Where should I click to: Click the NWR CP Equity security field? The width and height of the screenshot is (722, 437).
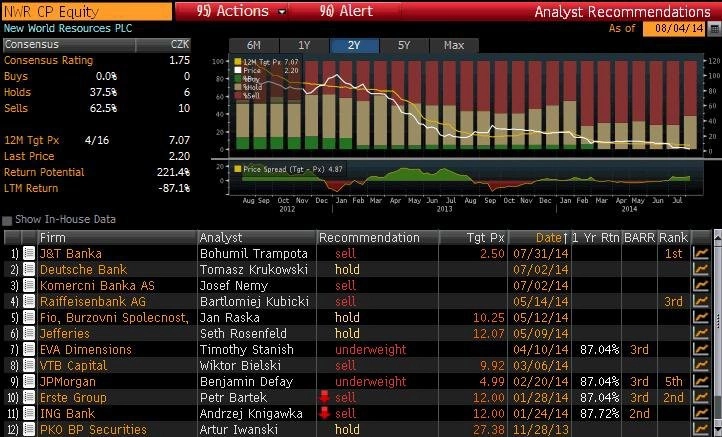pos(87,12)
